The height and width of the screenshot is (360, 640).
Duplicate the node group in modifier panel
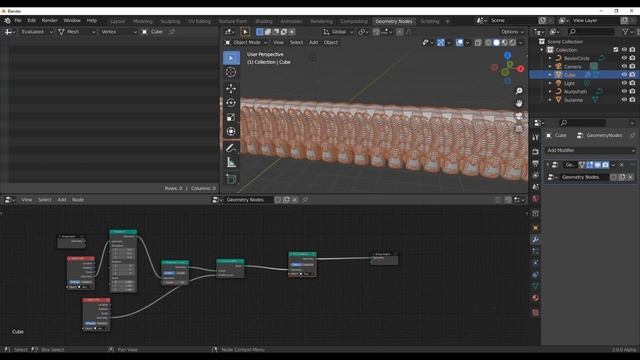622,177
